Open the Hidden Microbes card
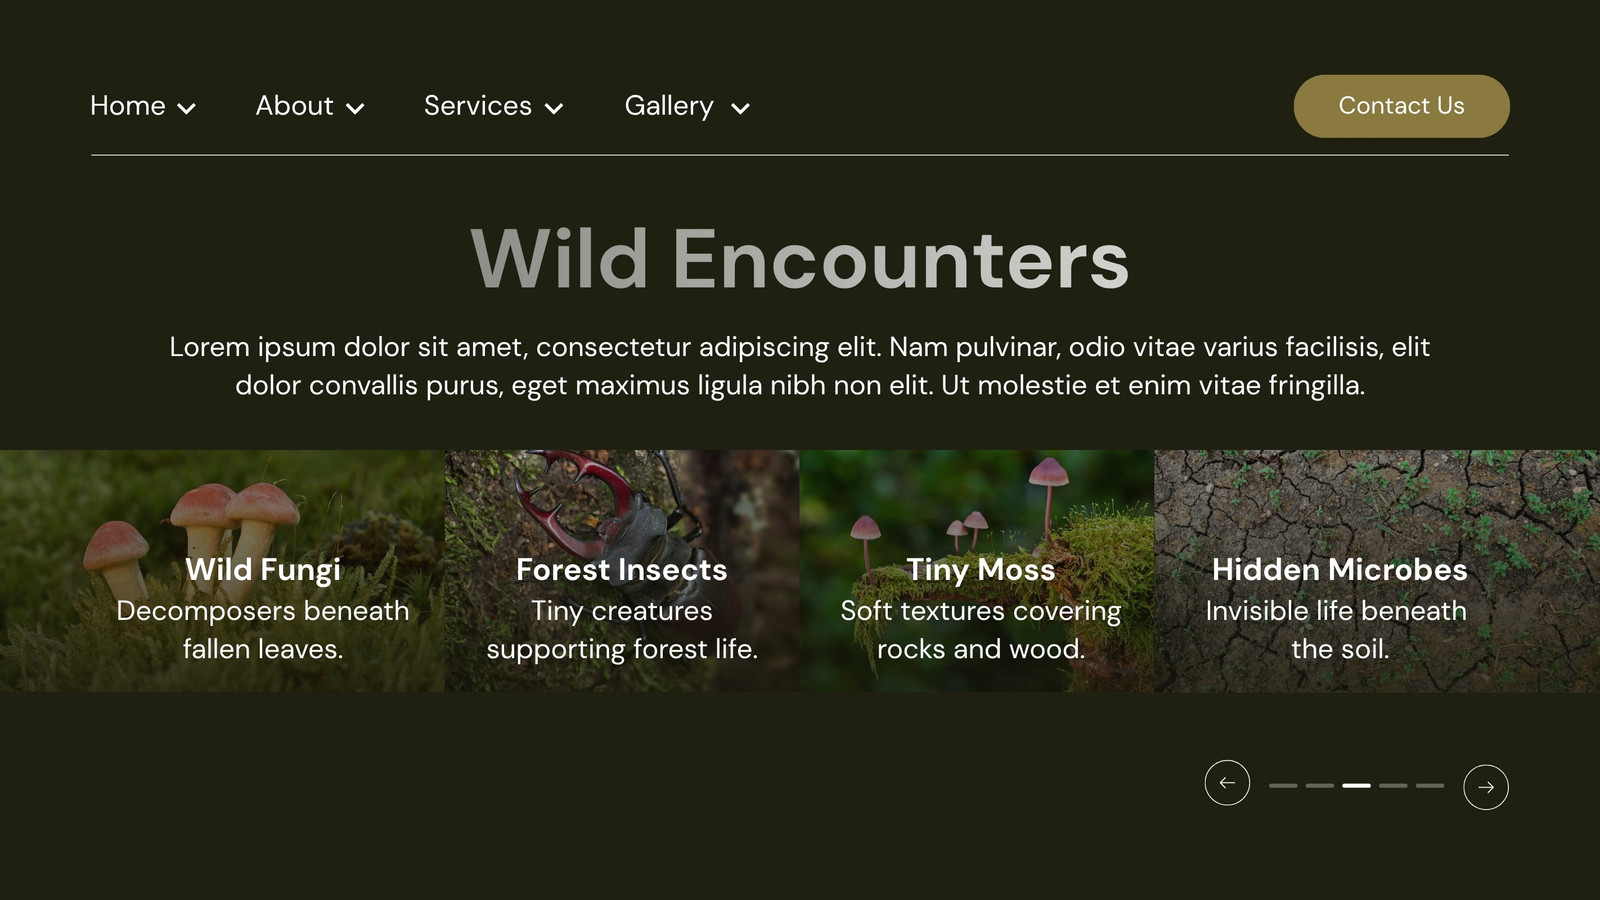The image size is (1600, 900). pos(1377,571)
